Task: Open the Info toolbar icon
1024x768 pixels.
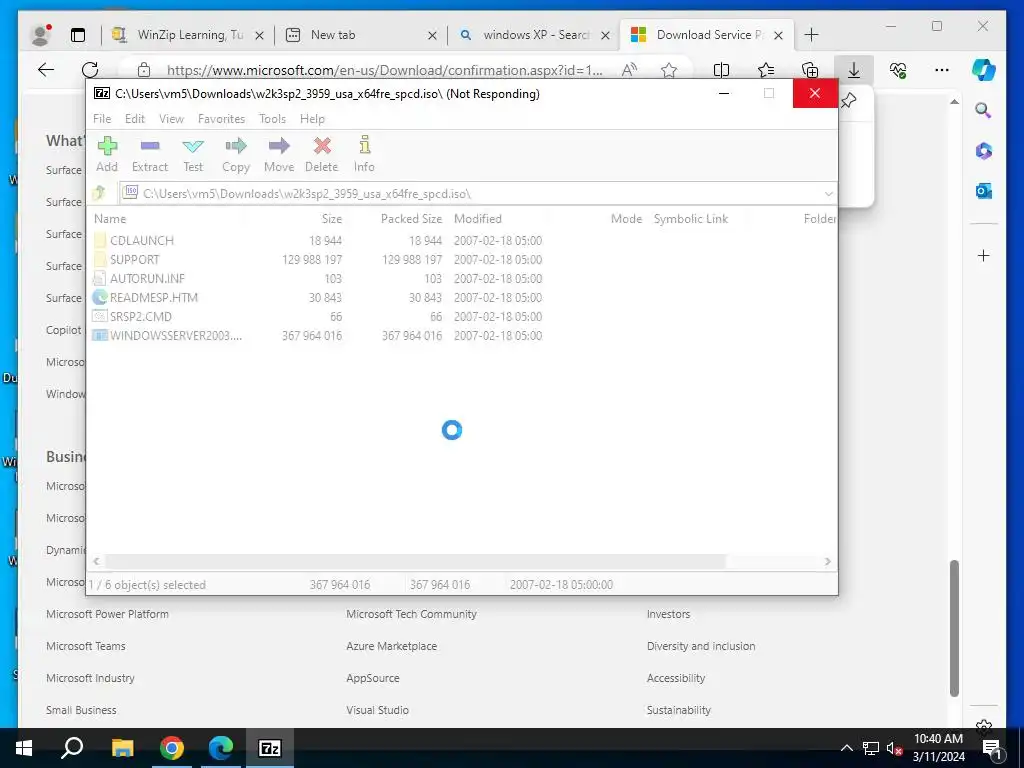Action: pos(364,144)
